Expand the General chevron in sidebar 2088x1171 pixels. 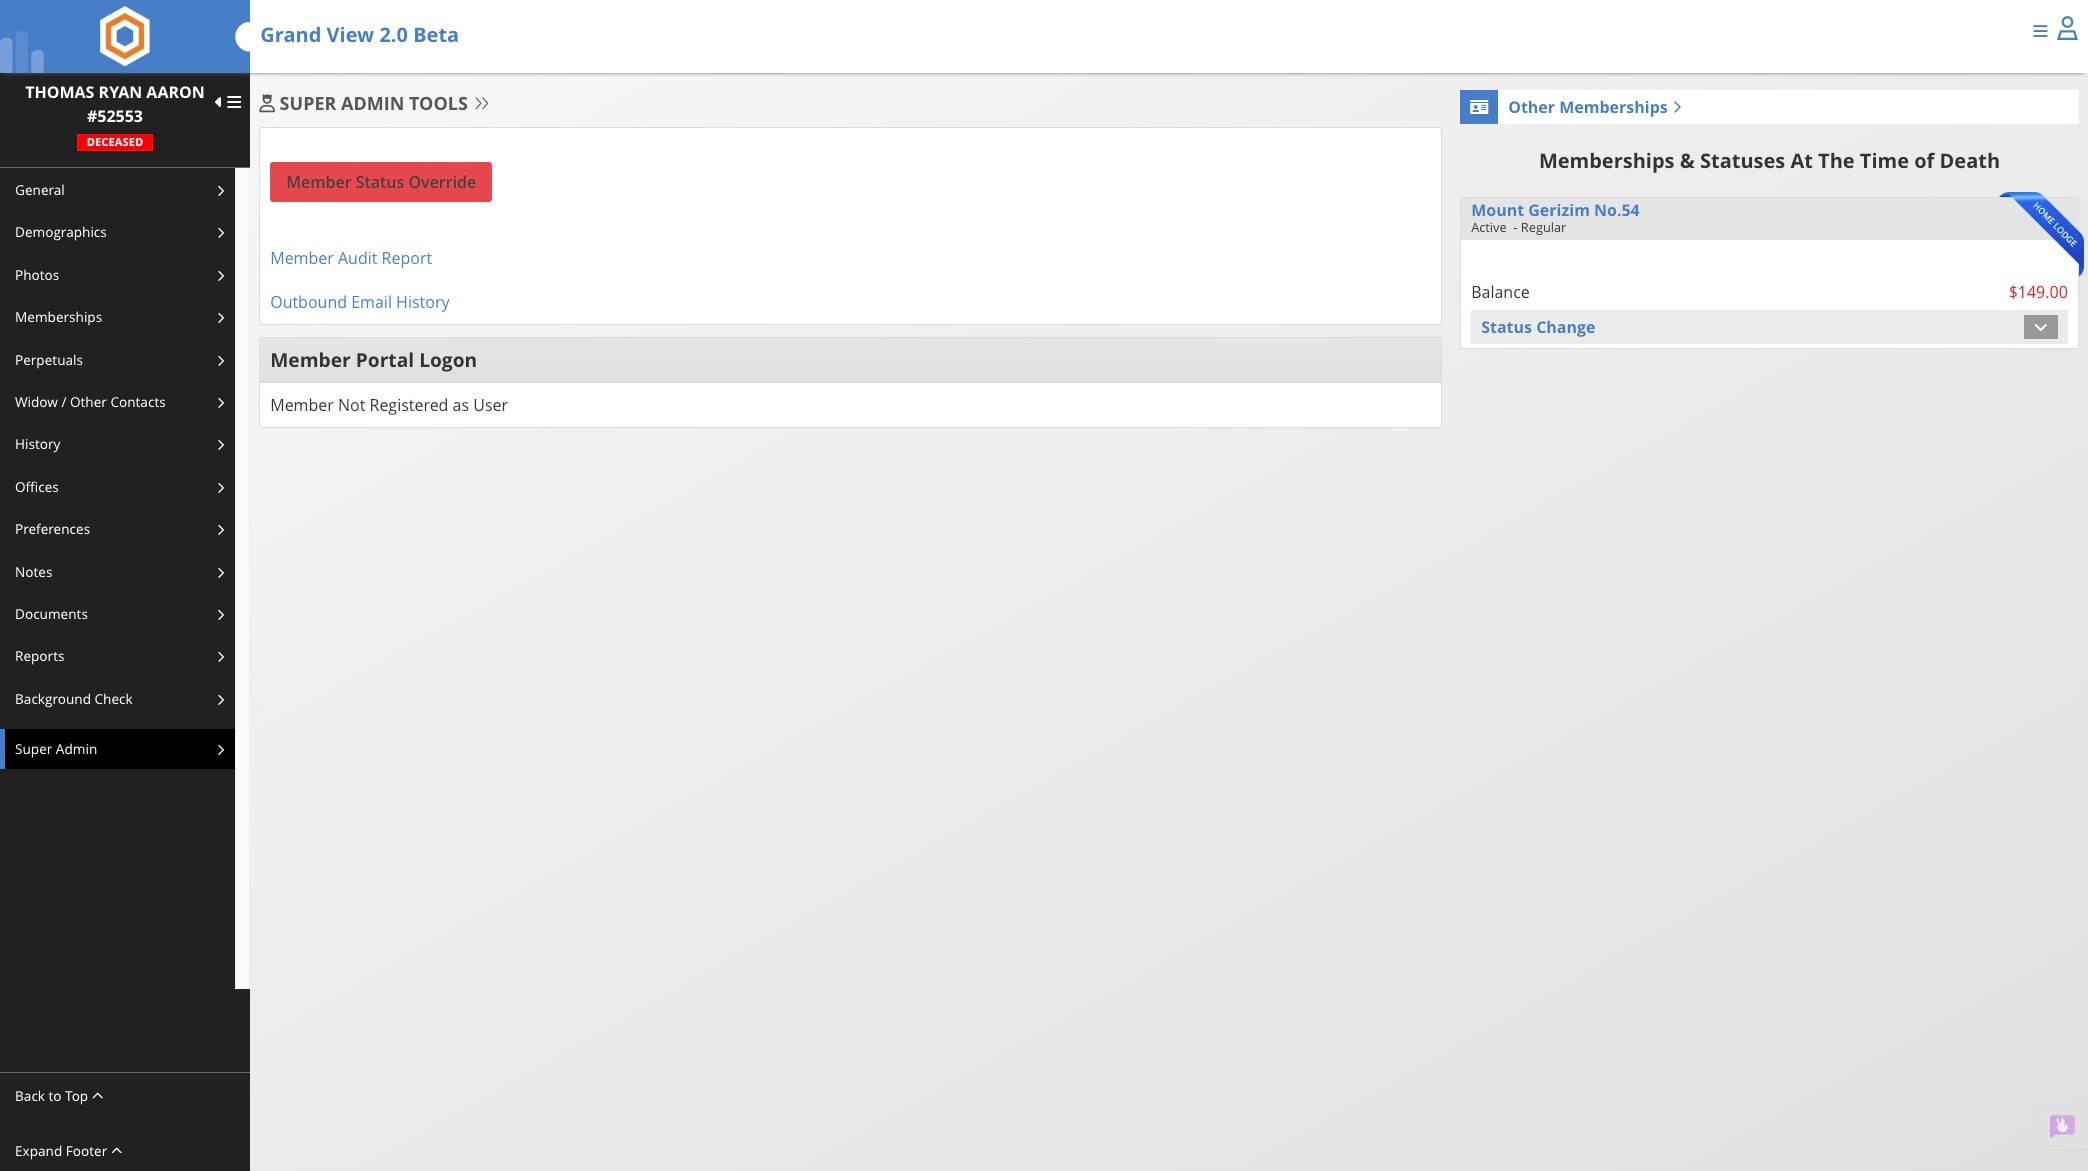pos(221,190)
